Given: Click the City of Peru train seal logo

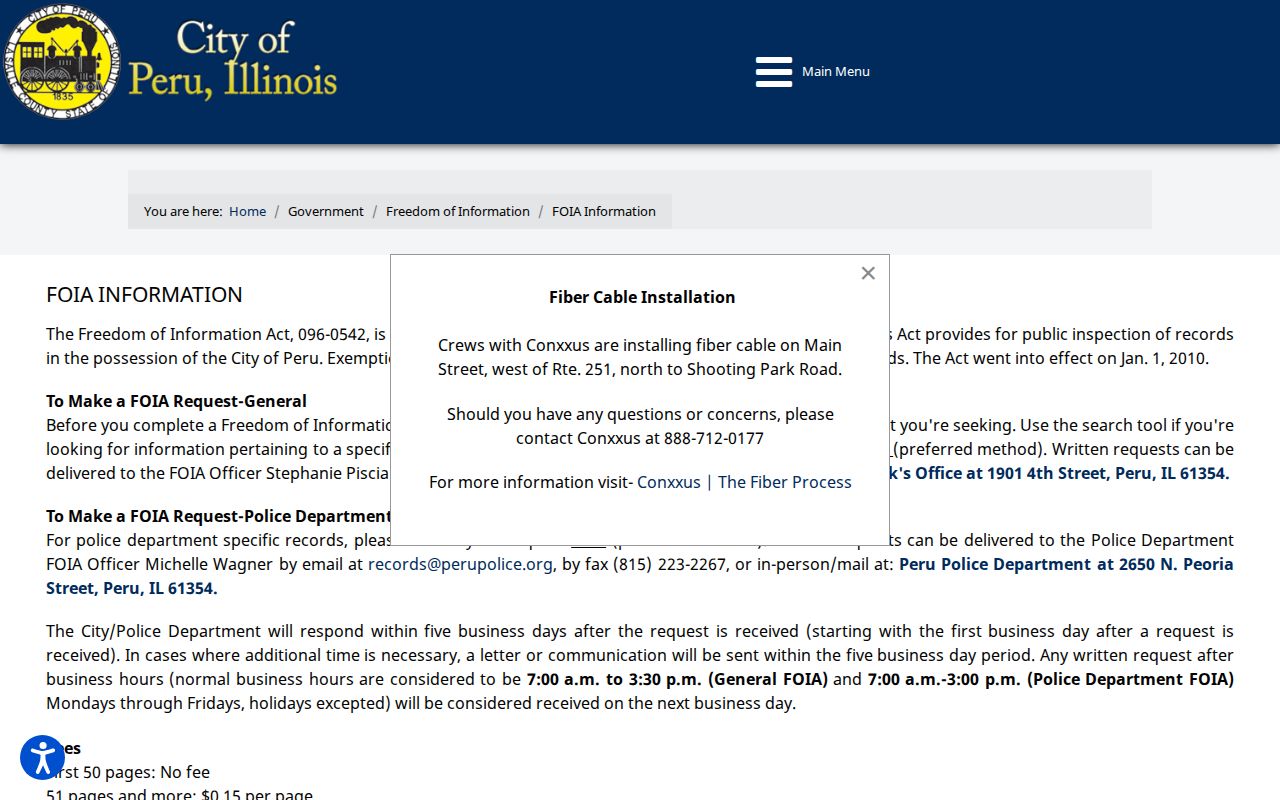Looking at the screenshot, I should [x=61, y=62].
